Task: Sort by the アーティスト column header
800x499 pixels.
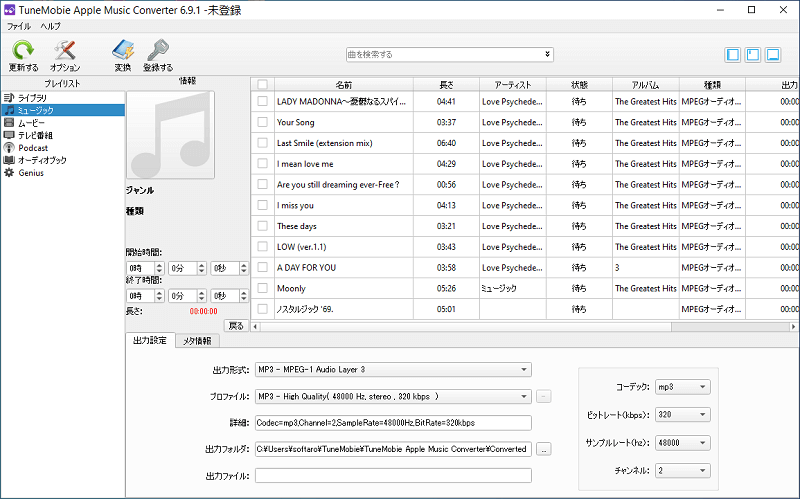Action: click(x=513, y=85)
